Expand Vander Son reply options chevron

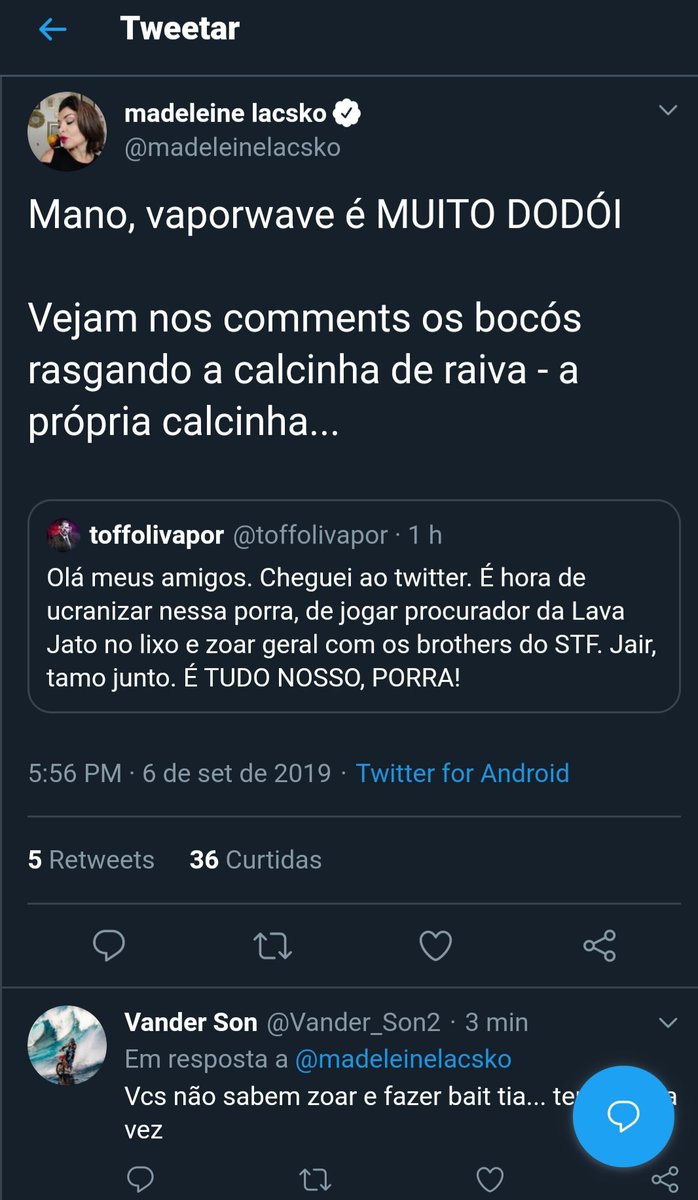[667, 1021]
